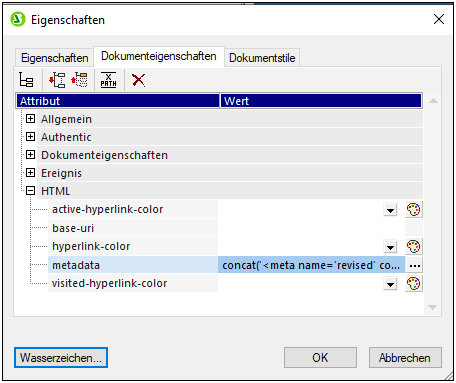Switch to the Eigenschaften tab
The width and height of the screenshot is (456, 383).
54,58
